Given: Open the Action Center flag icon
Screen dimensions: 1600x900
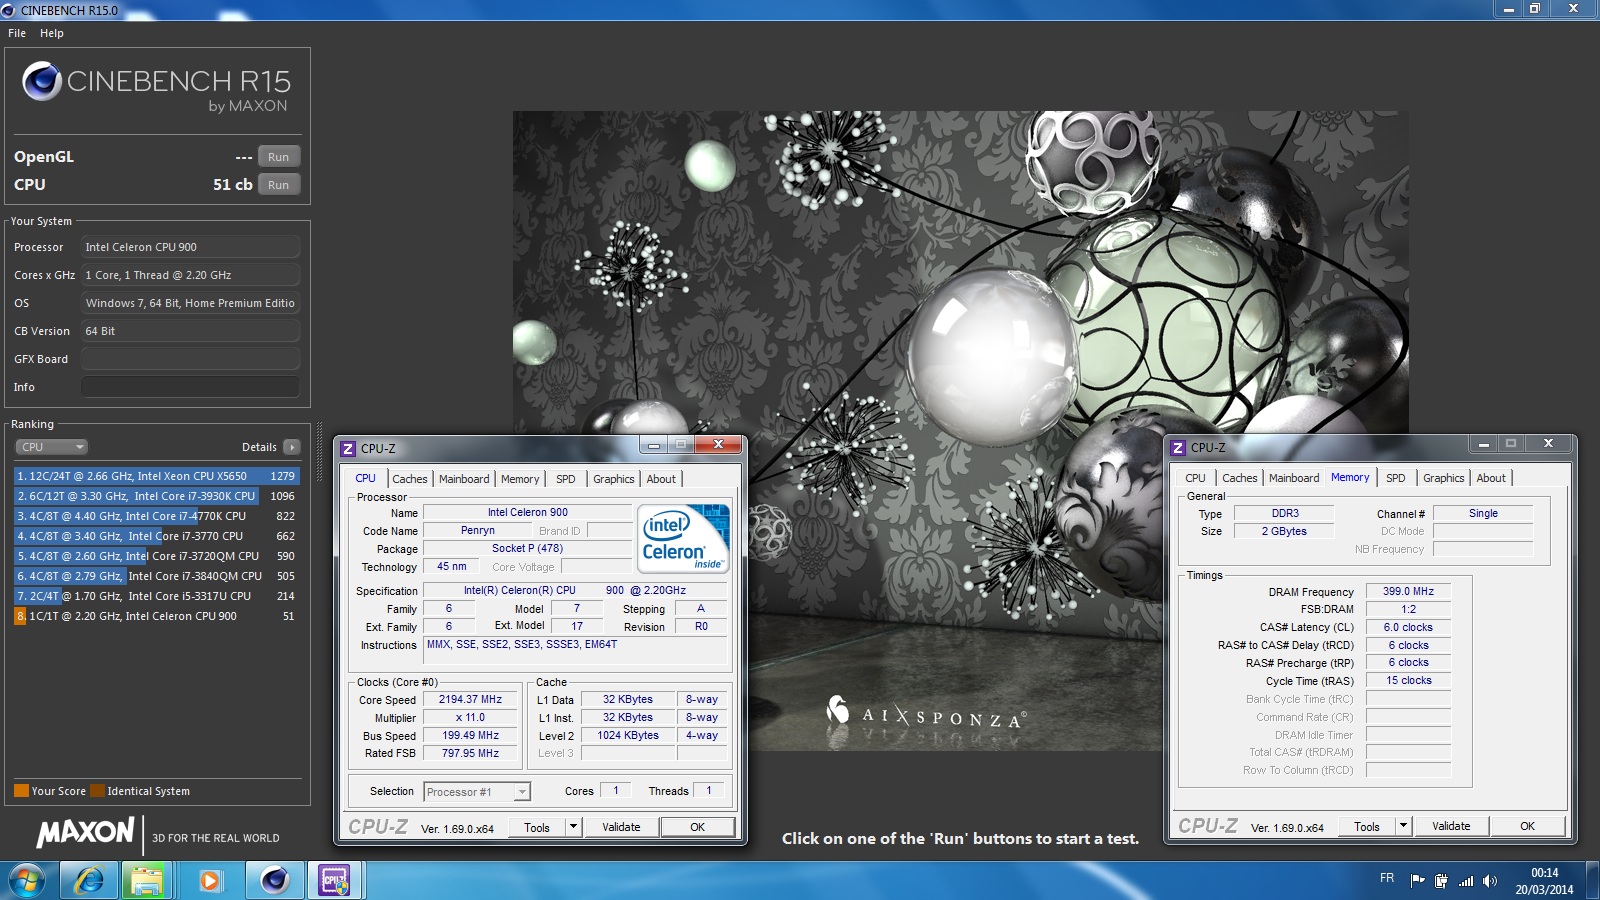Looking at the screenshot, I should click(1417, 881).
